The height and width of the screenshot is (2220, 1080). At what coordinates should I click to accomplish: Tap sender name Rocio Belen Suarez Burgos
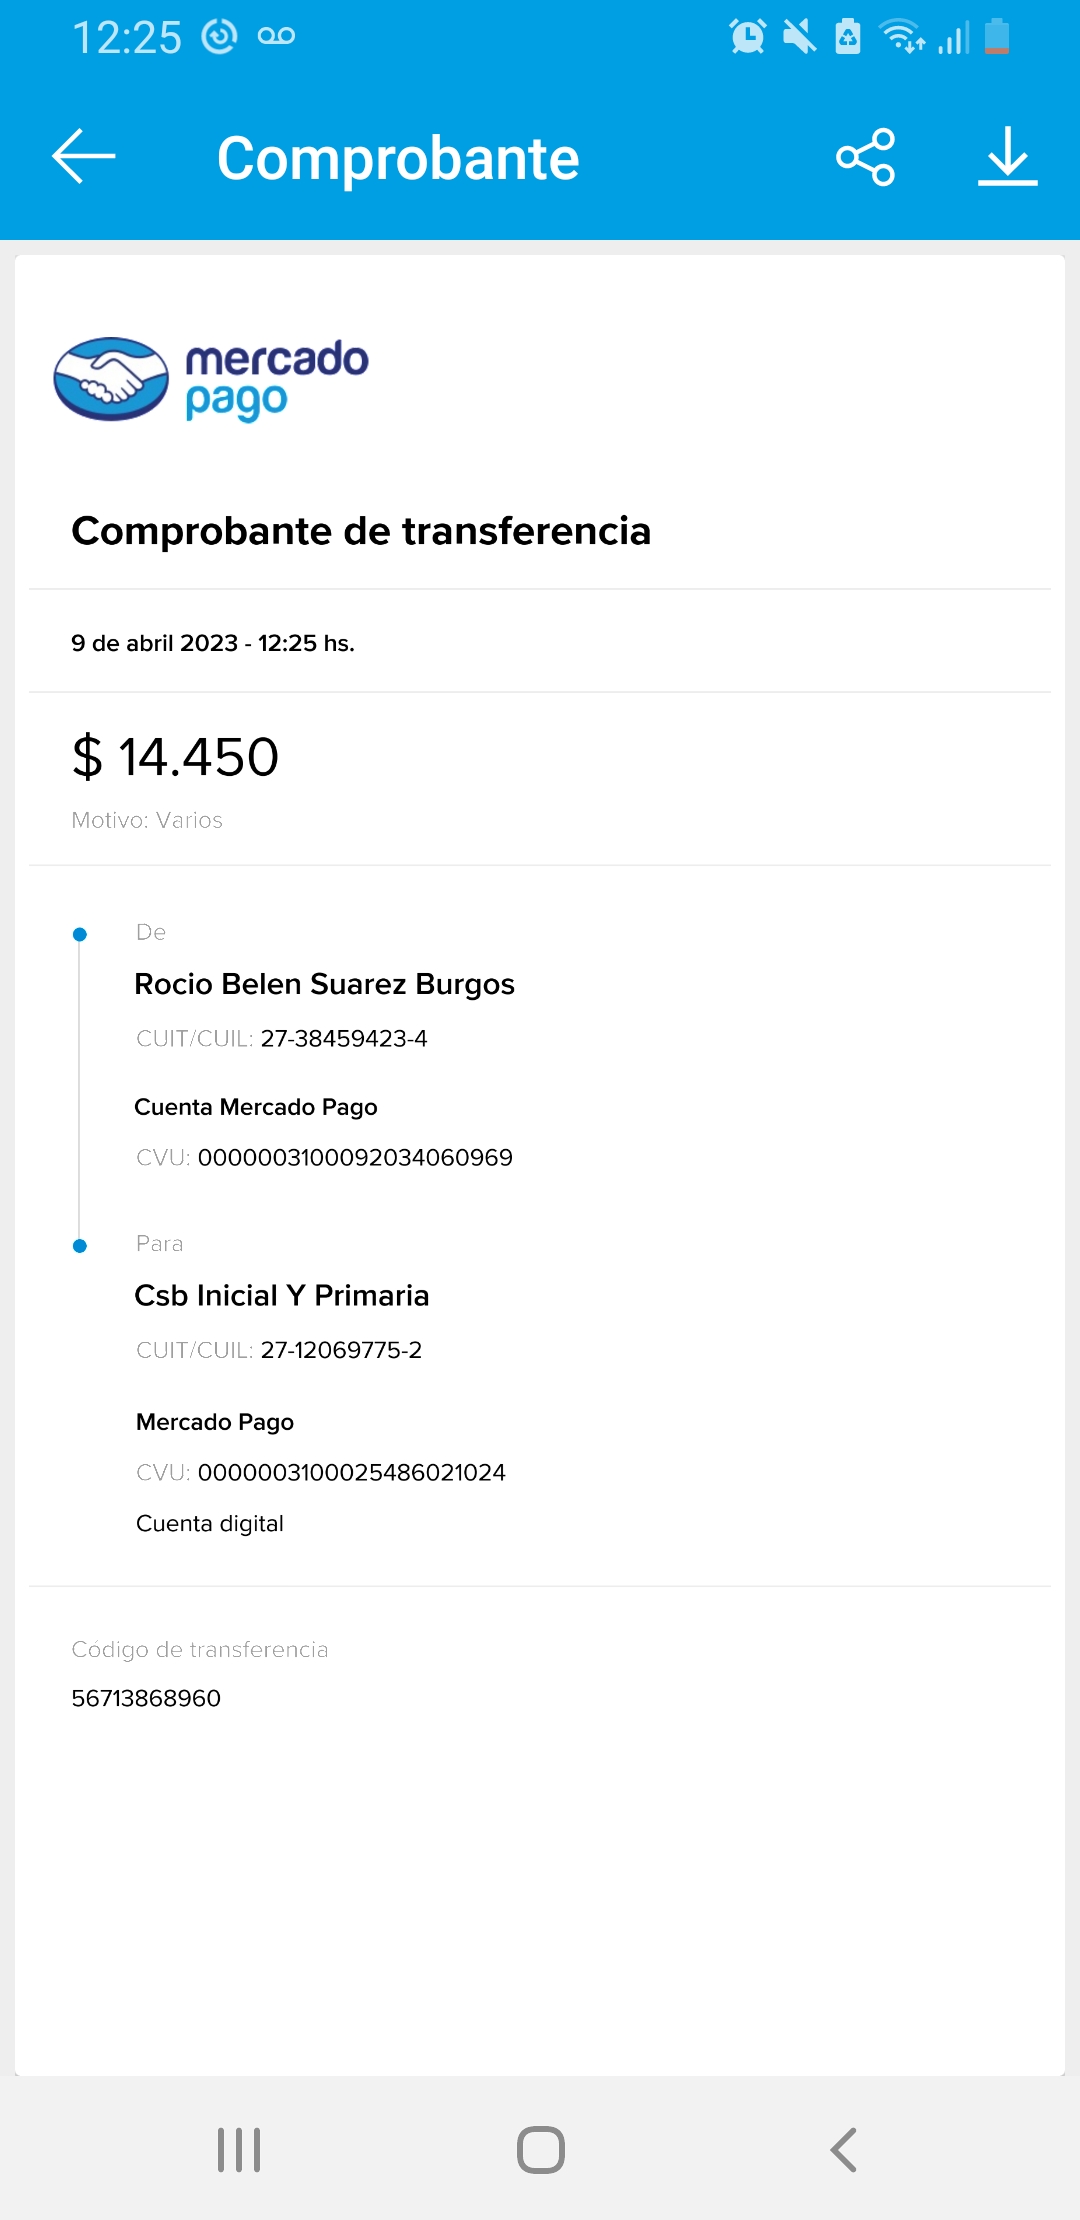click(324, 984)
